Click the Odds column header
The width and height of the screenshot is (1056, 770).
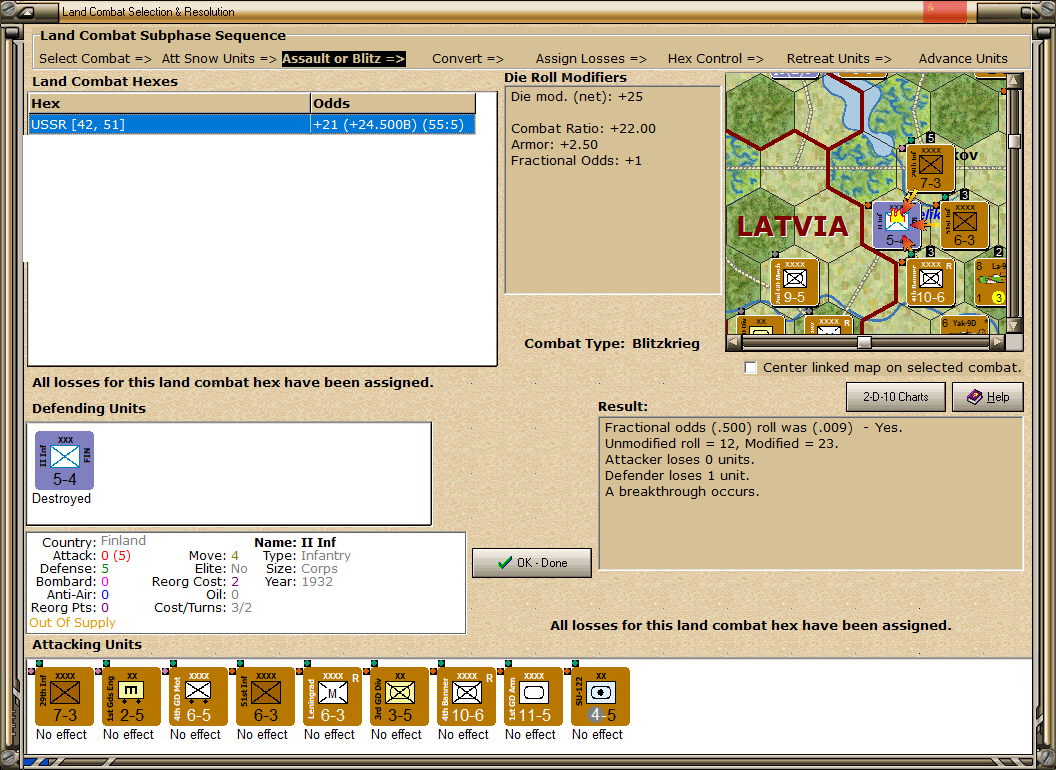[393, 103]
